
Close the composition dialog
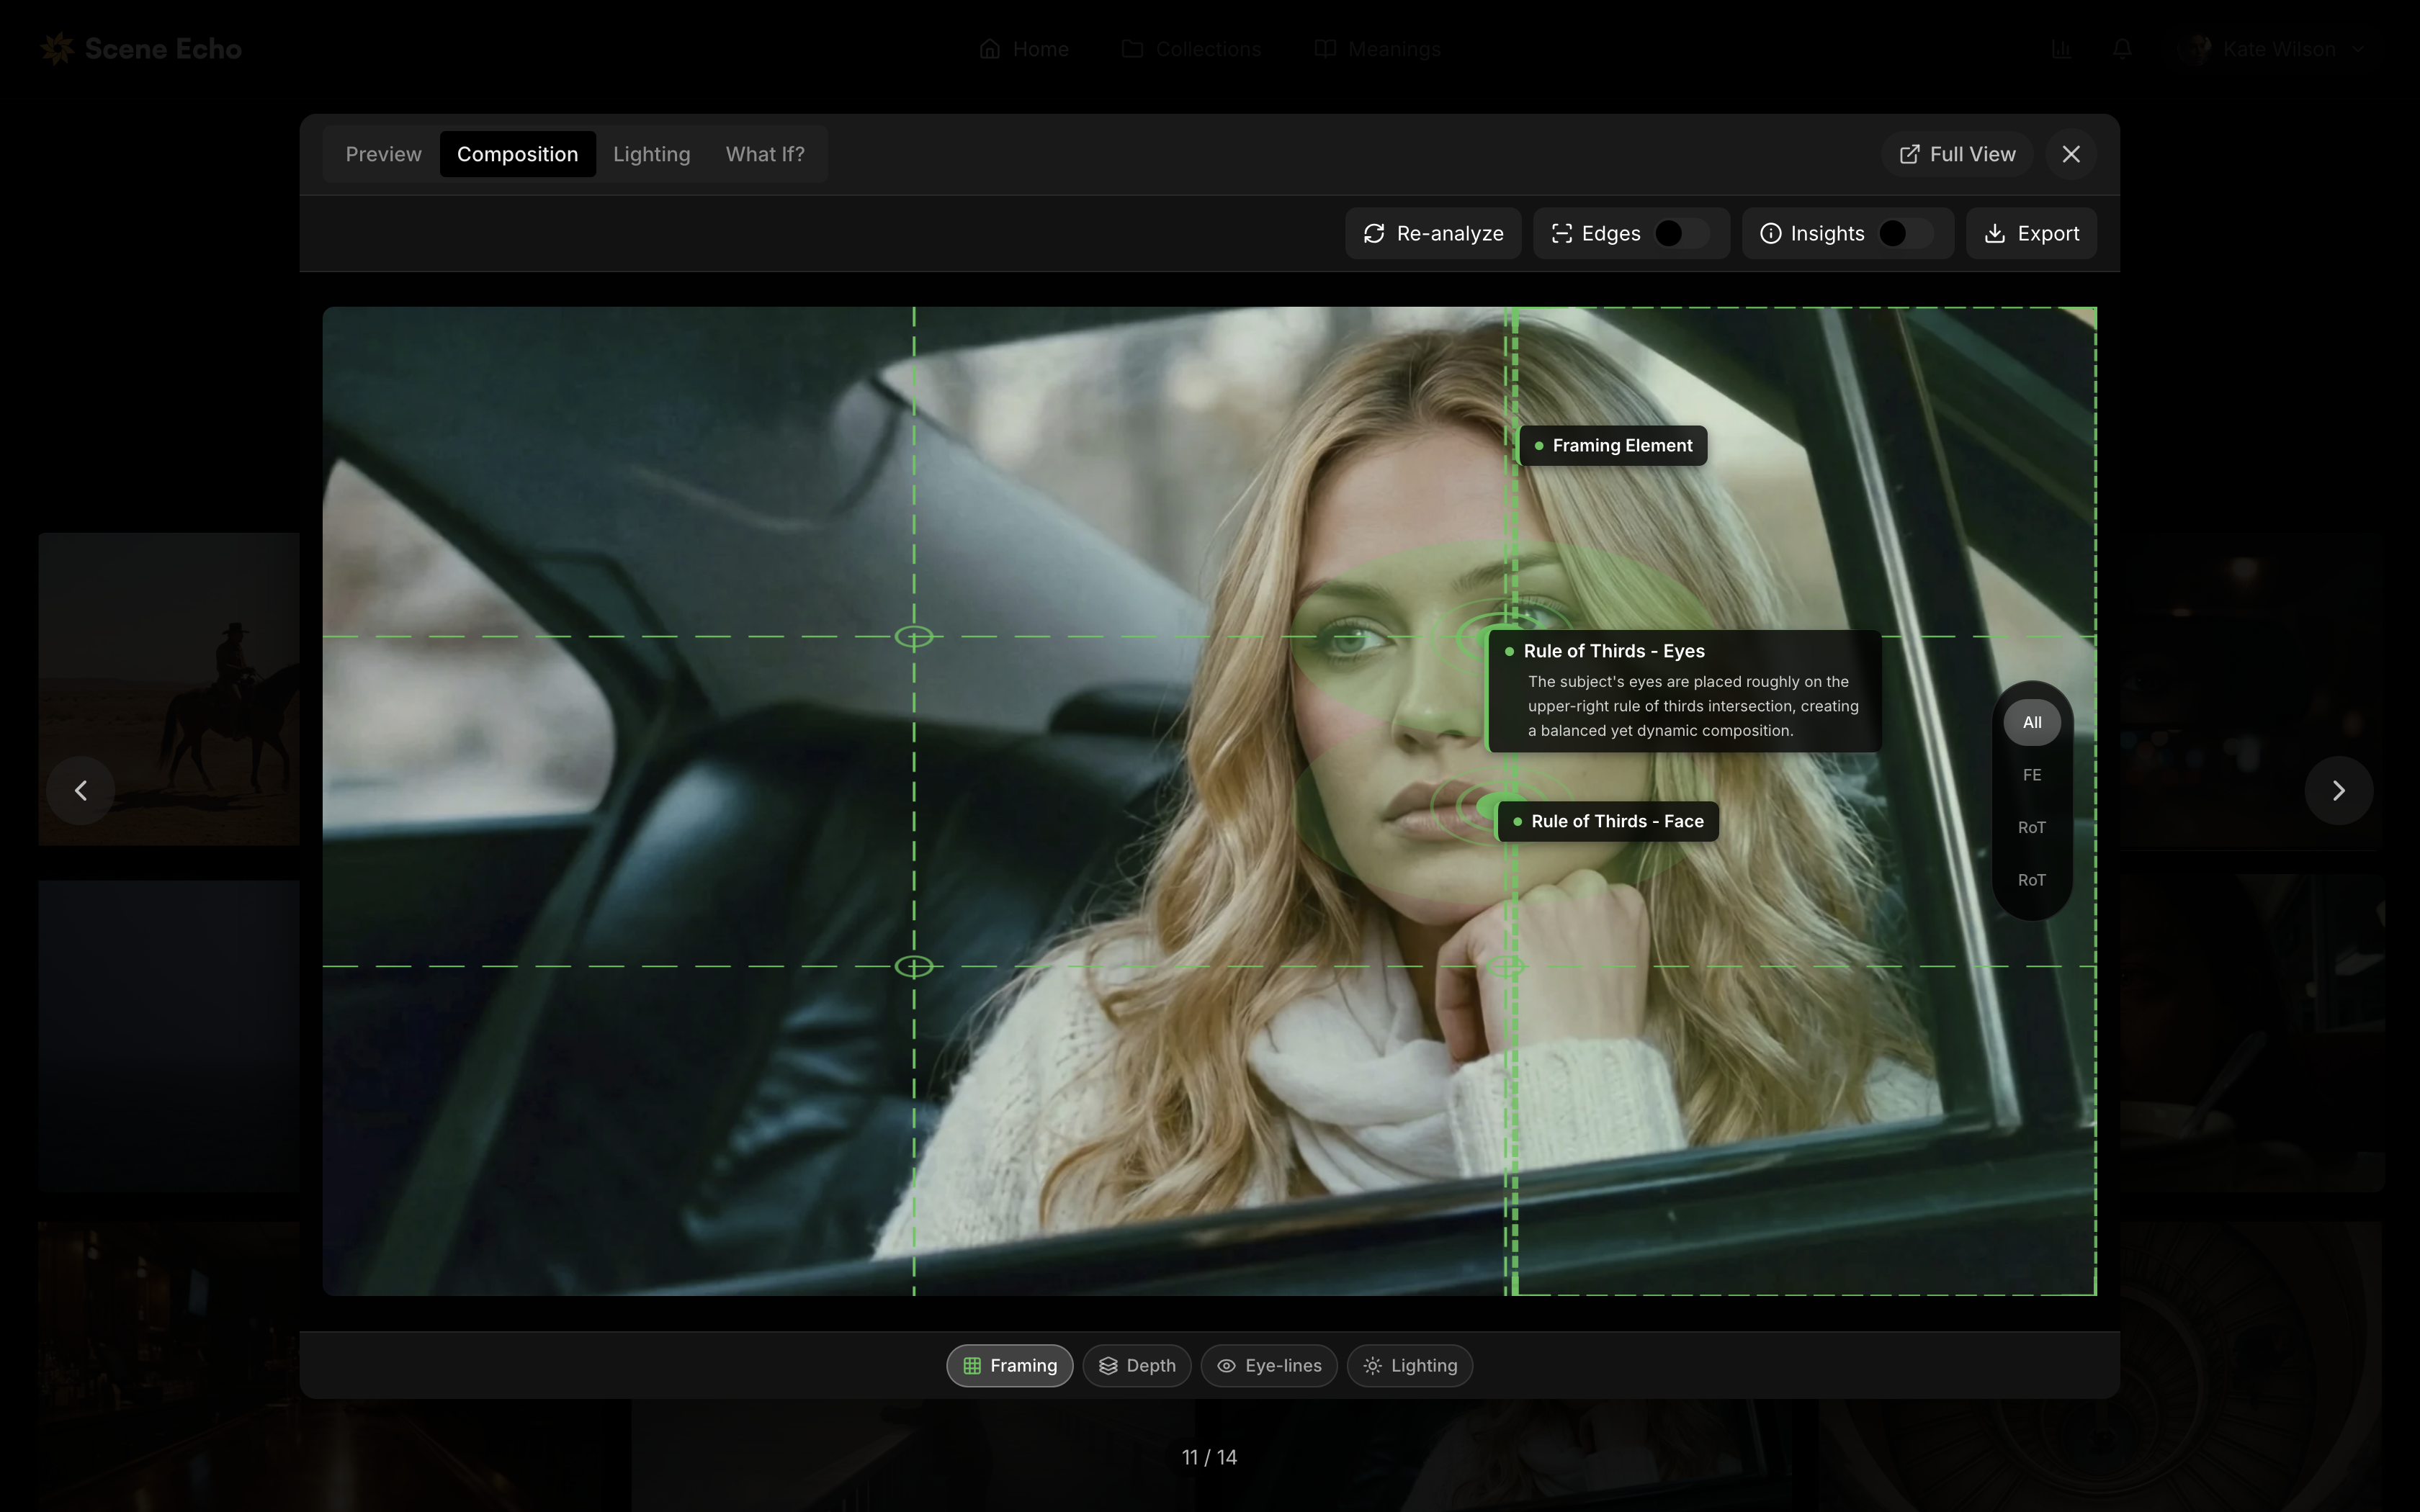2070,154
